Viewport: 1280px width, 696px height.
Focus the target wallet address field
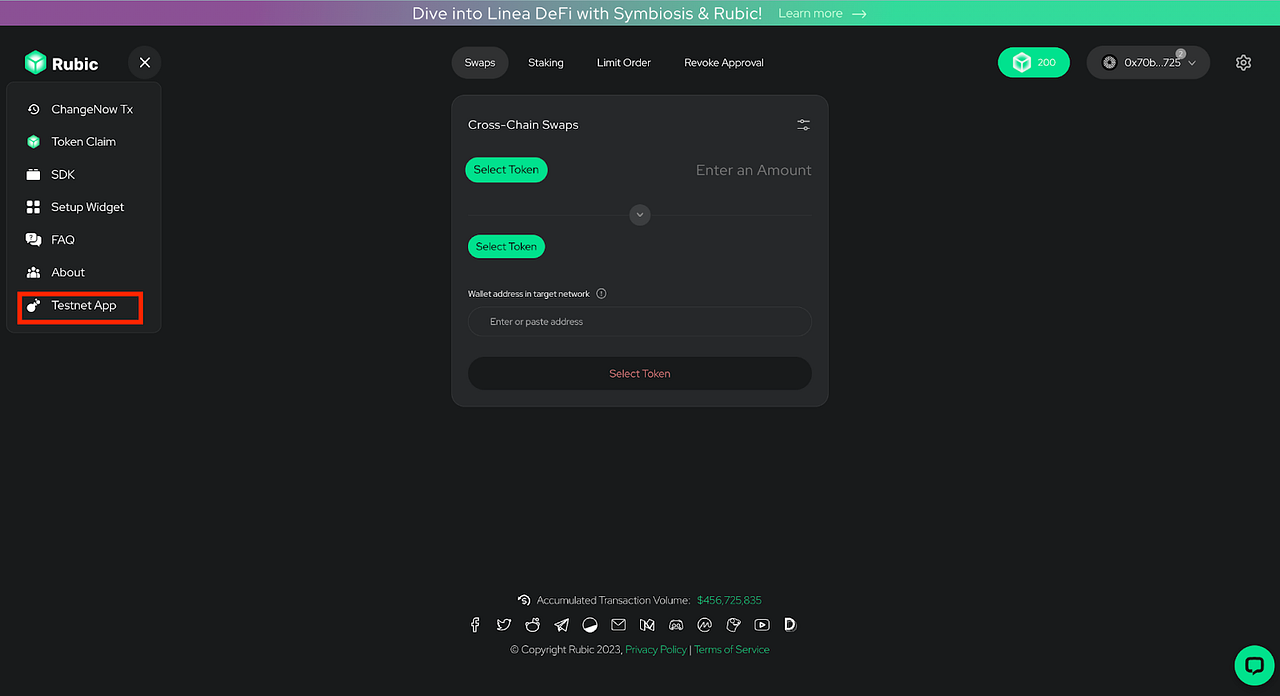tap(640, 322)
